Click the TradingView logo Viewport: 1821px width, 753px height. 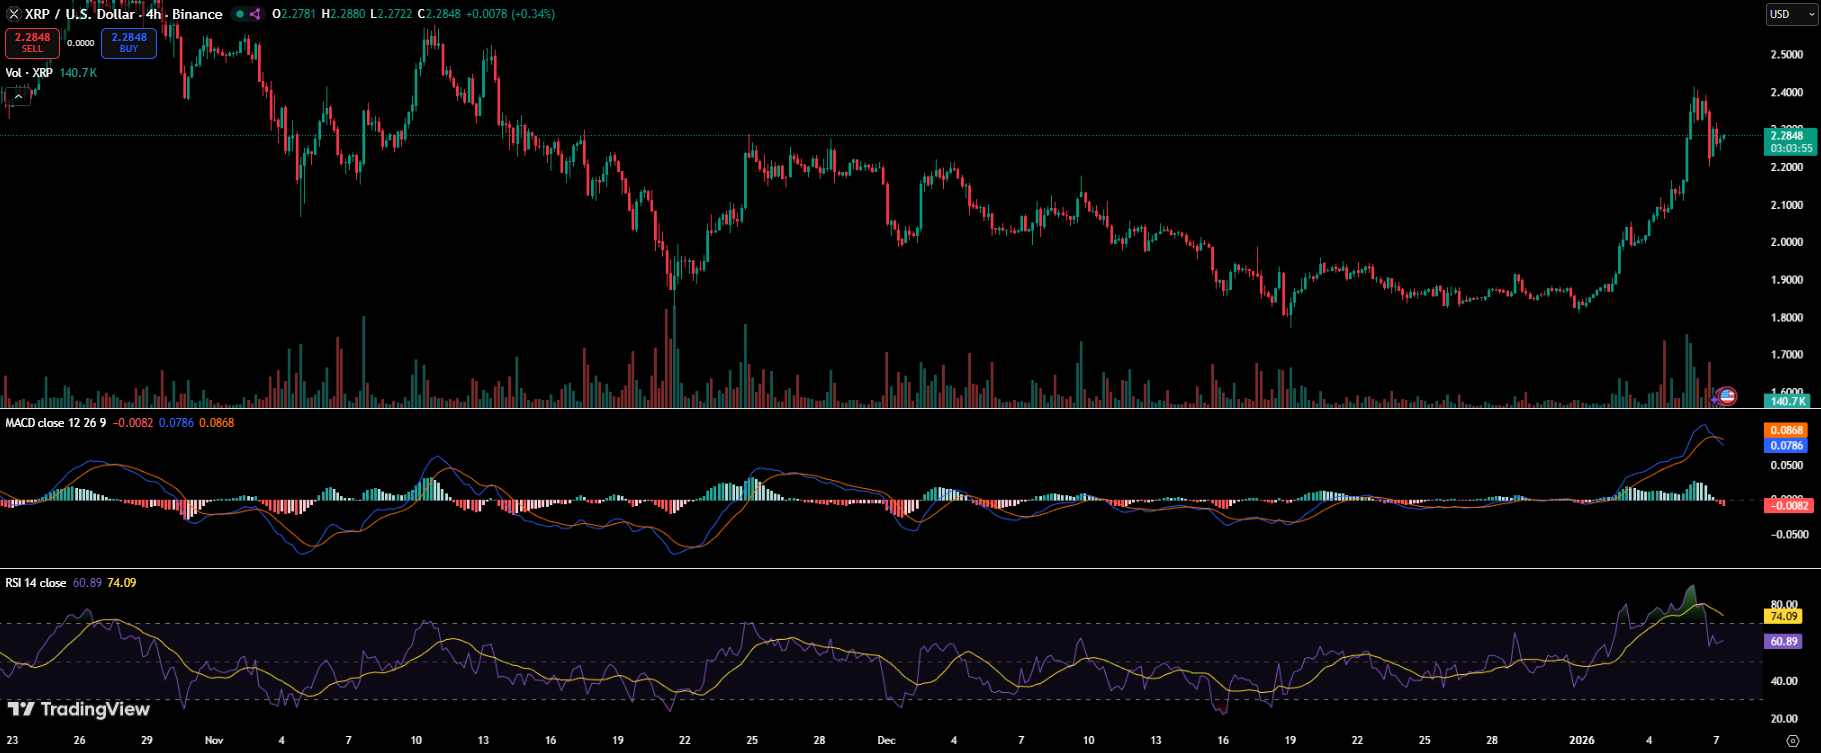pos(79,709)
